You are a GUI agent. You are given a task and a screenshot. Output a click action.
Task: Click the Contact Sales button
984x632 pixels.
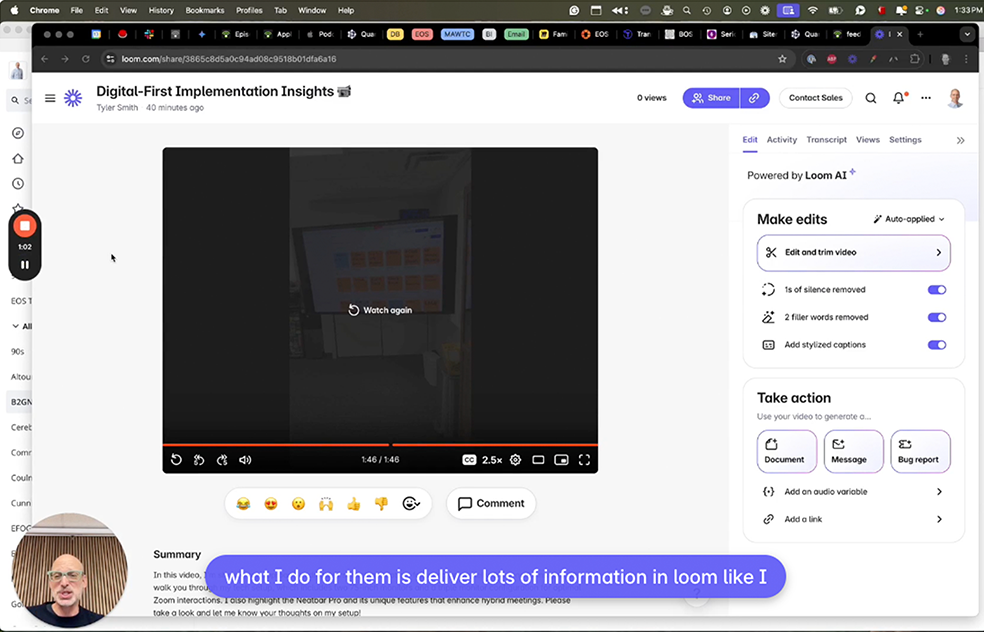point(815,98)
